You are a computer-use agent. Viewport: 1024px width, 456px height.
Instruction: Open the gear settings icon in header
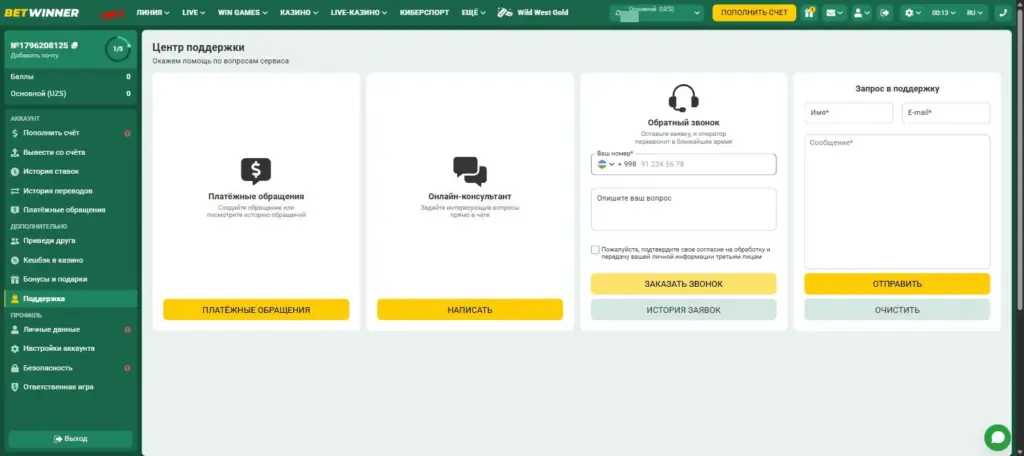coord(913,12)
